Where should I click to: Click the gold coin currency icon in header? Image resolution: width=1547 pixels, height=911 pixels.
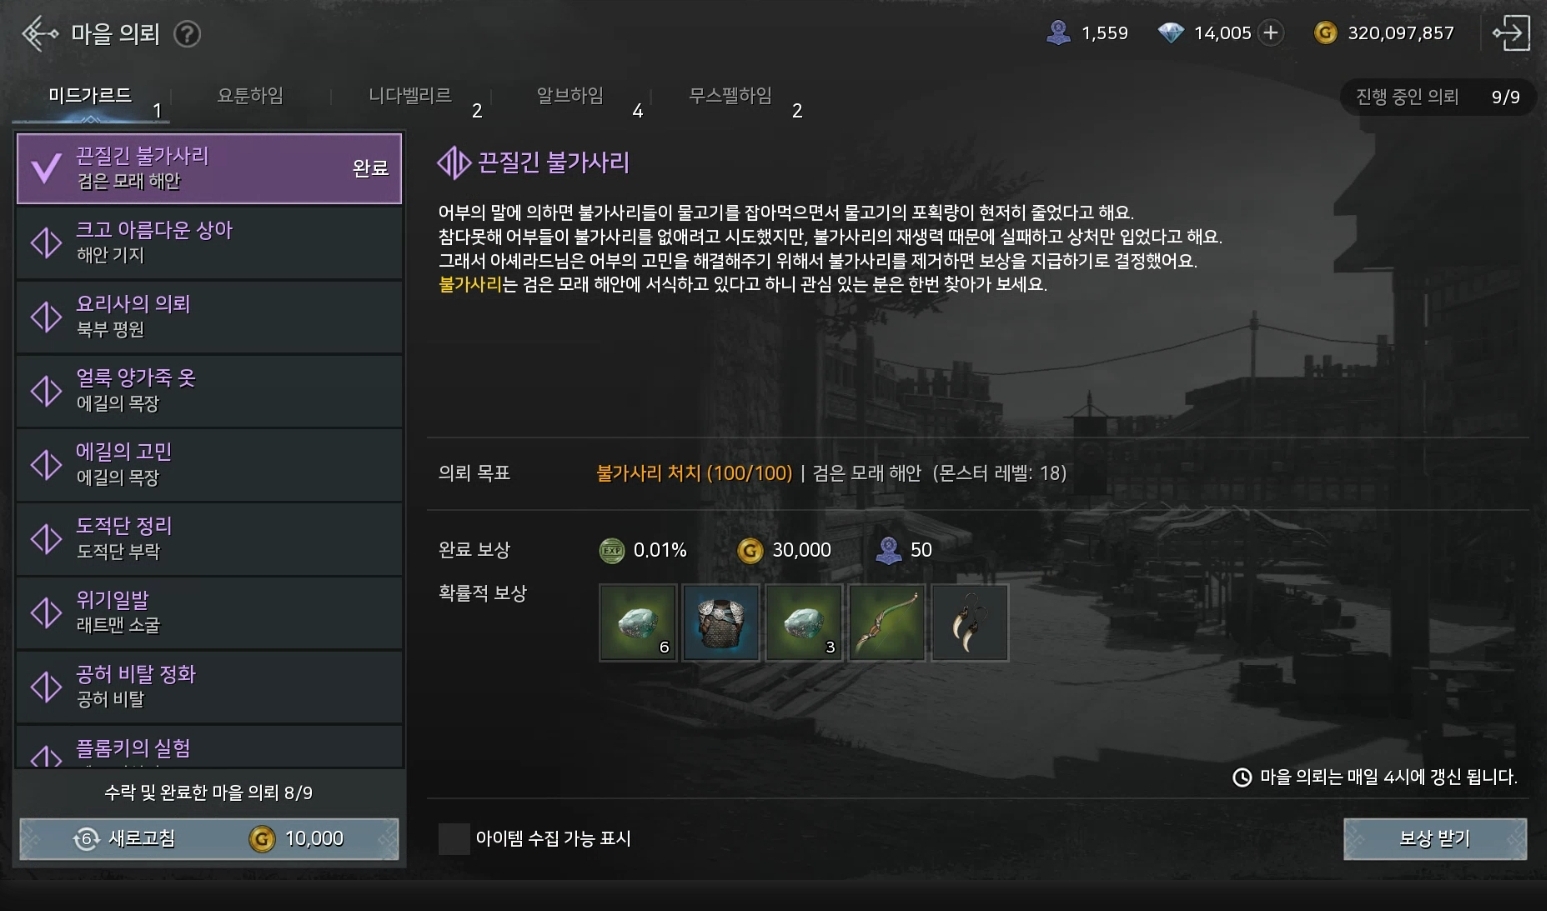click(1325, 33)
